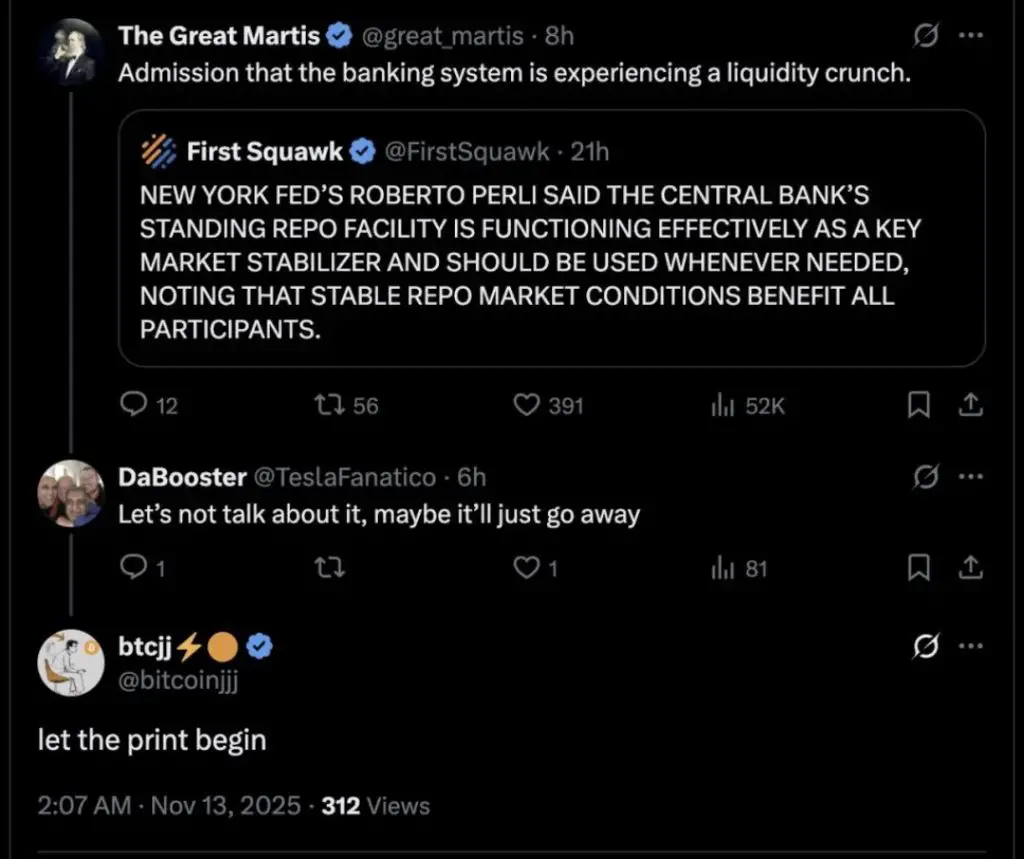Reply to DaBooster's comment
Viewport: 1024px width, 859px height.
coord(134,568)
